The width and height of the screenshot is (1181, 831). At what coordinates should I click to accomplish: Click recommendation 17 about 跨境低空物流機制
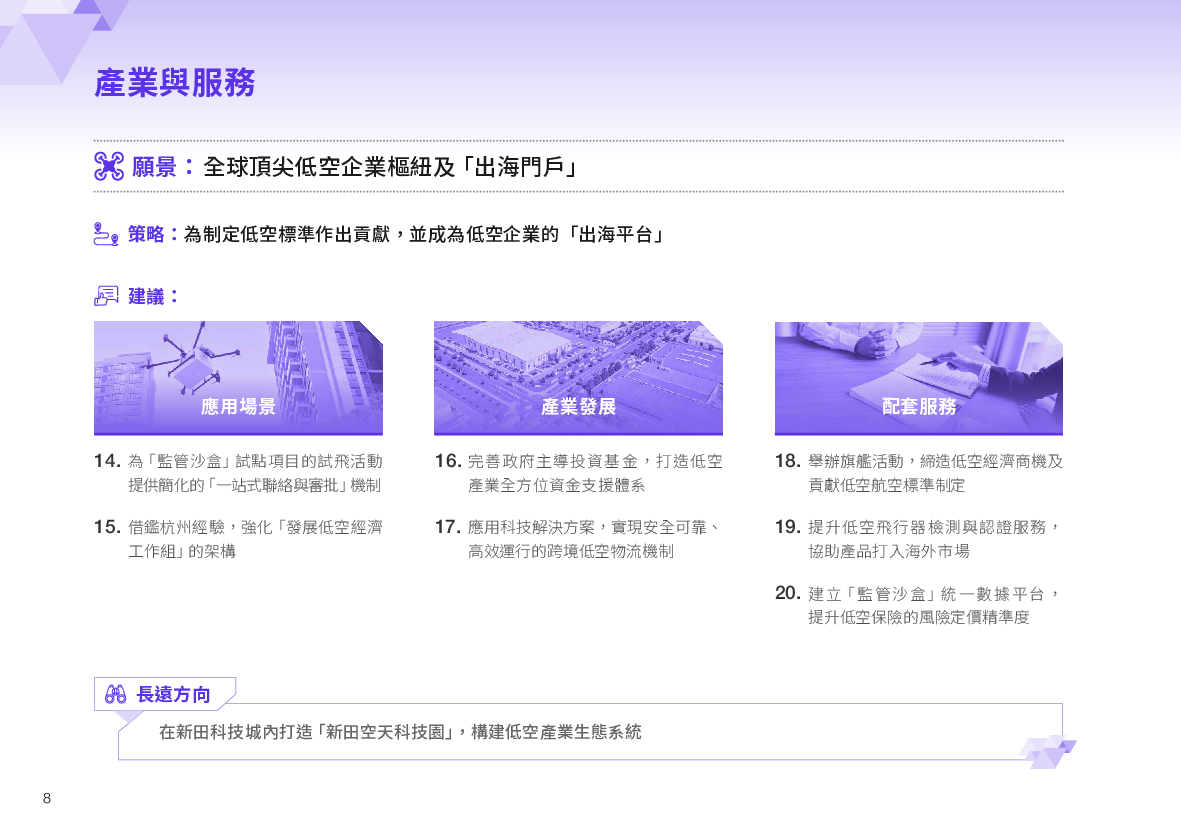[578, 539]
